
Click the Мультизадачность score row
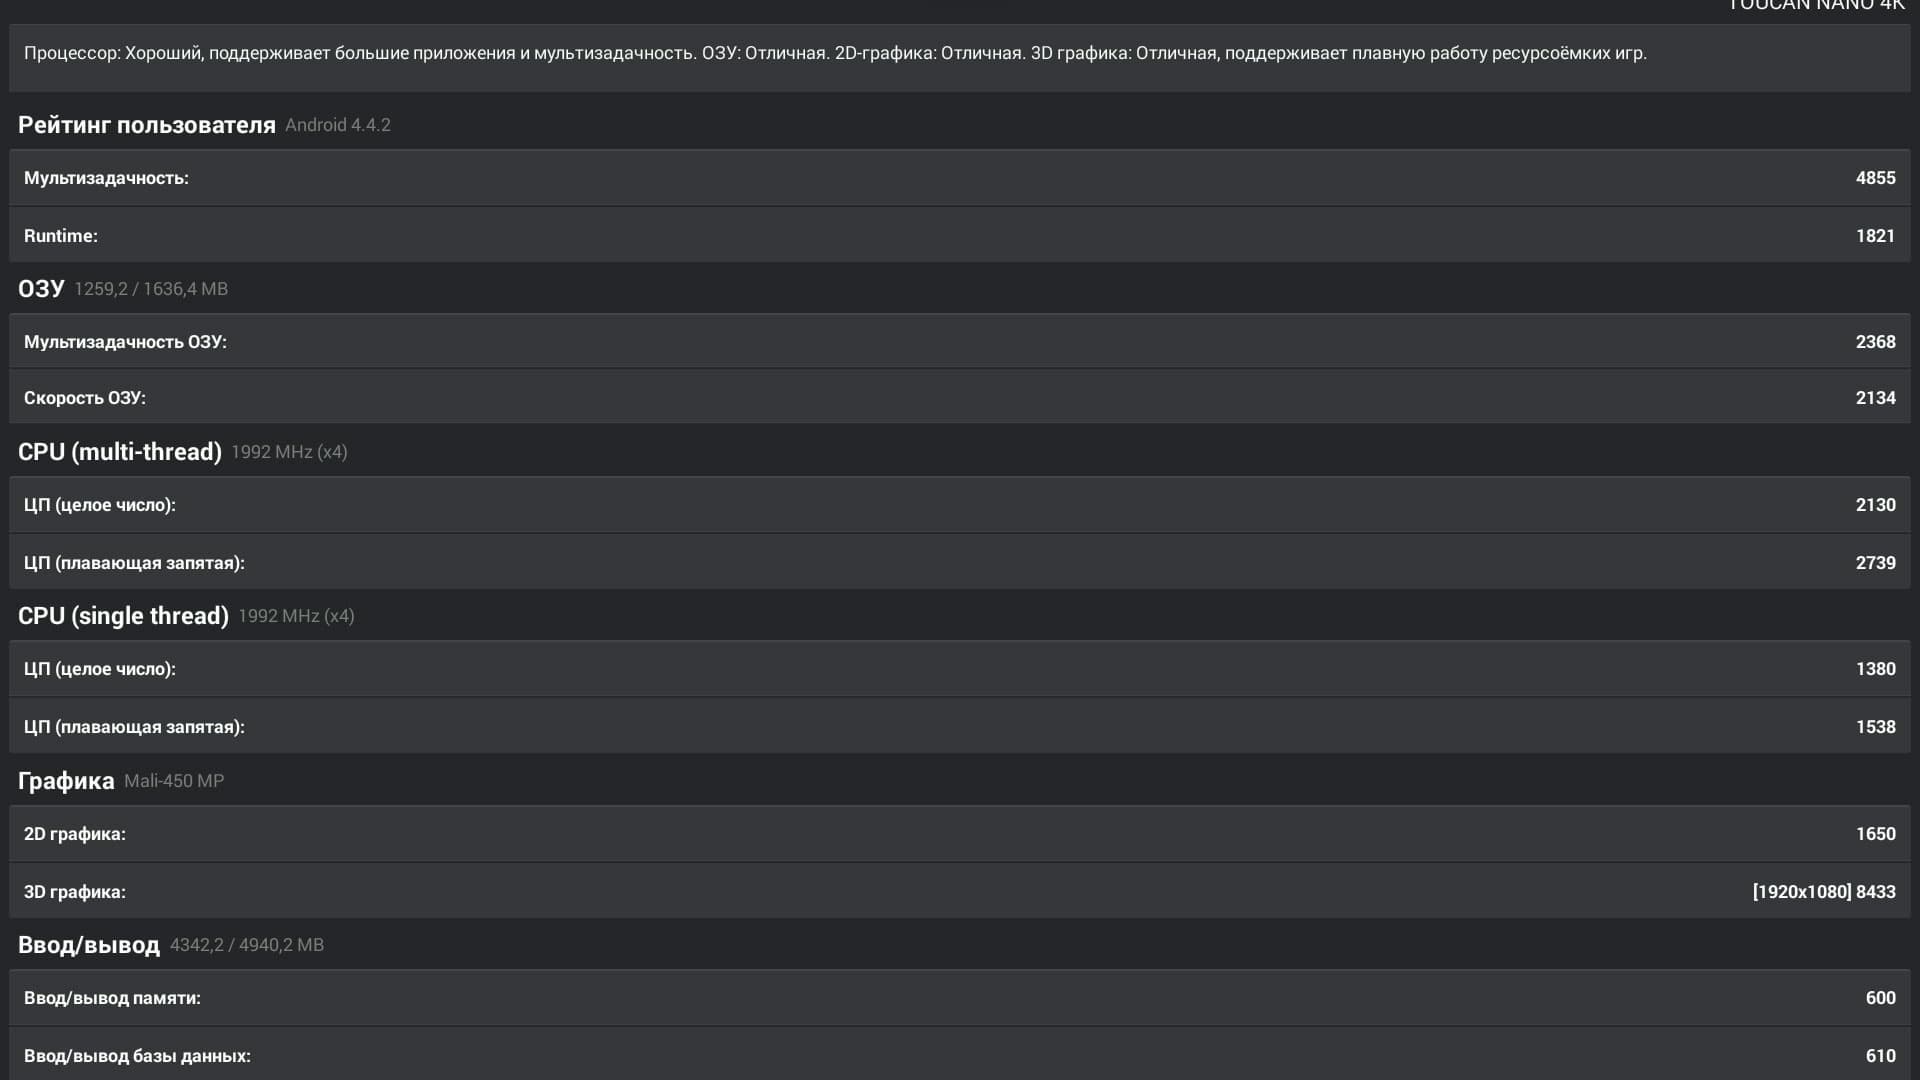pyautogui.click(x=960, y=178)
